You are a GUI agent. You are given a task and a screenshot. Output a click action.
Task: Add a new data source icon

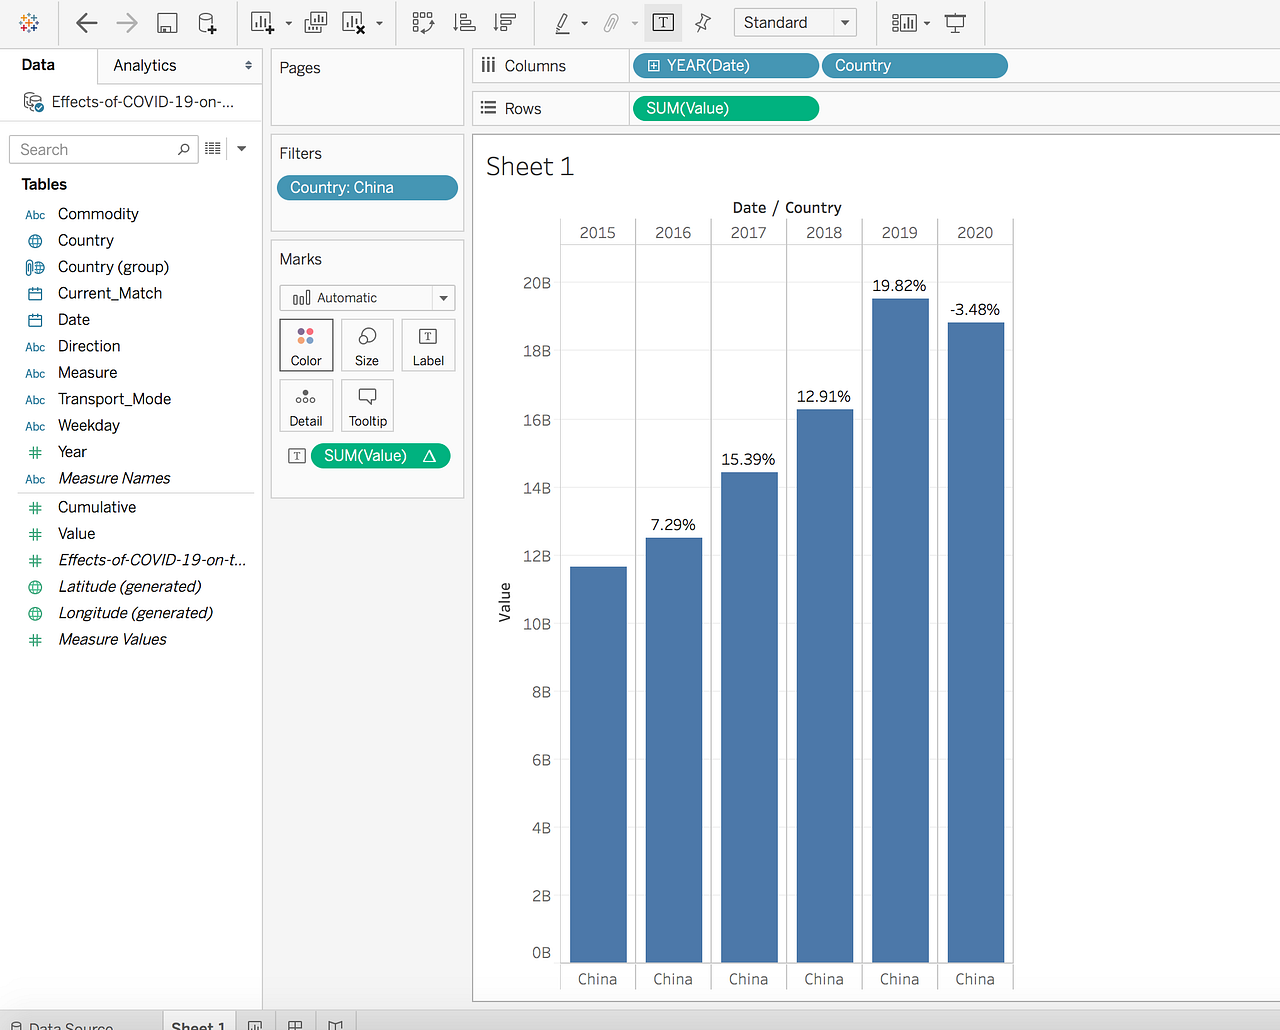(x=207, y=23)
